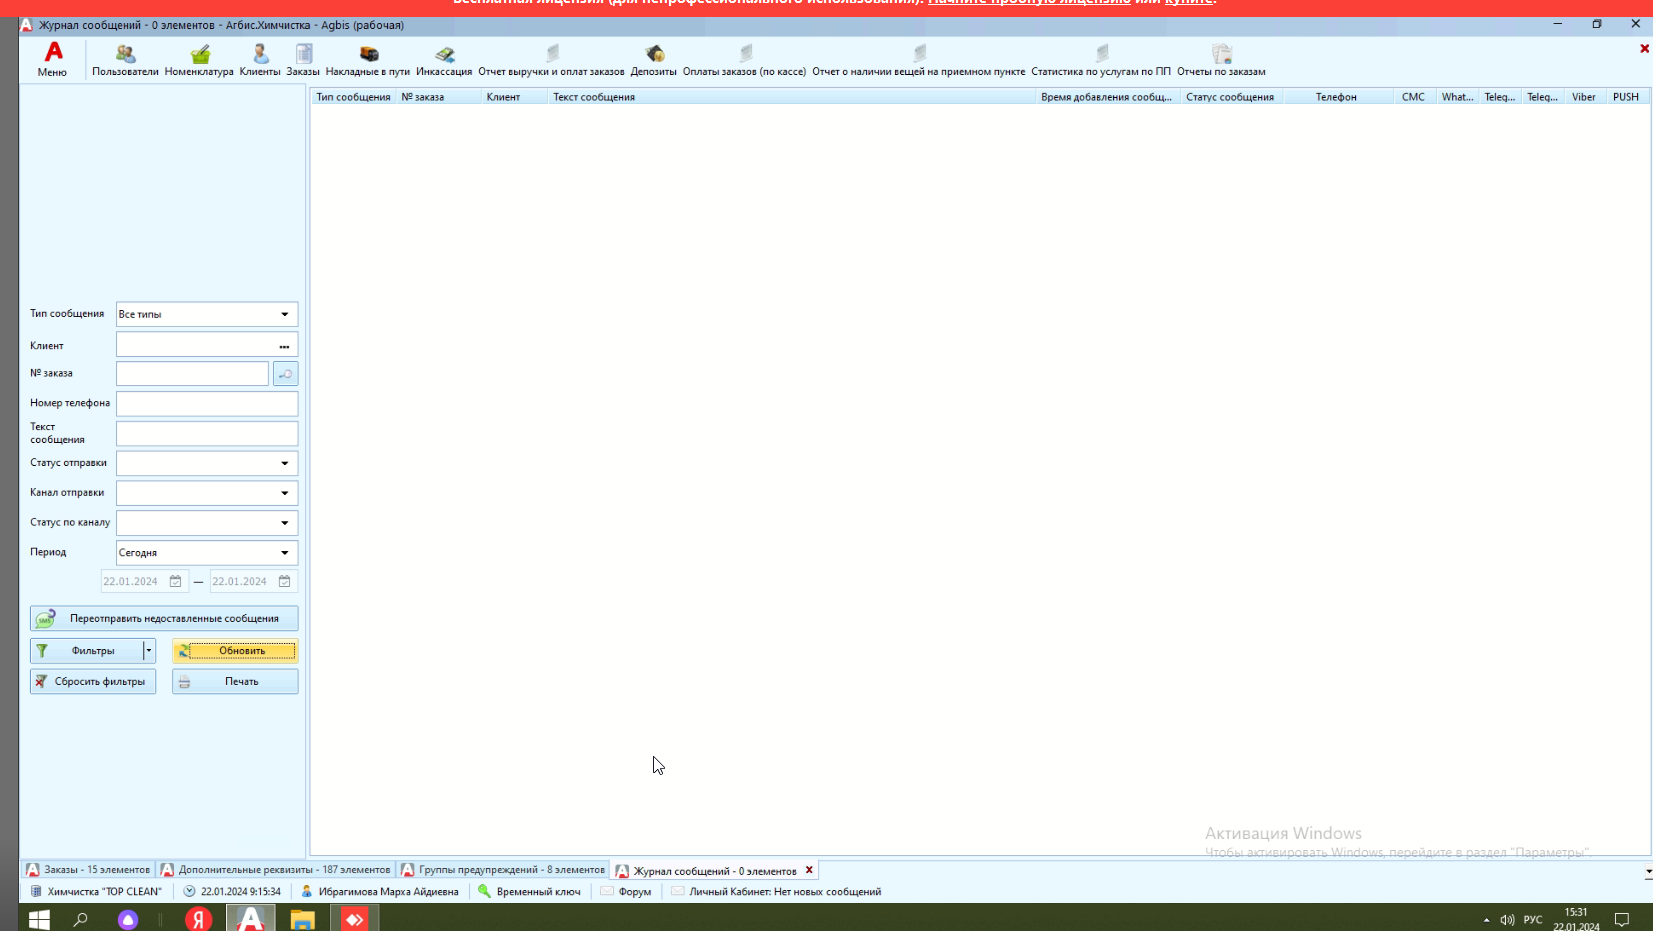Open Заказы toolbar item
Screen dimensions: 1653x931
[x=303, y=59]
